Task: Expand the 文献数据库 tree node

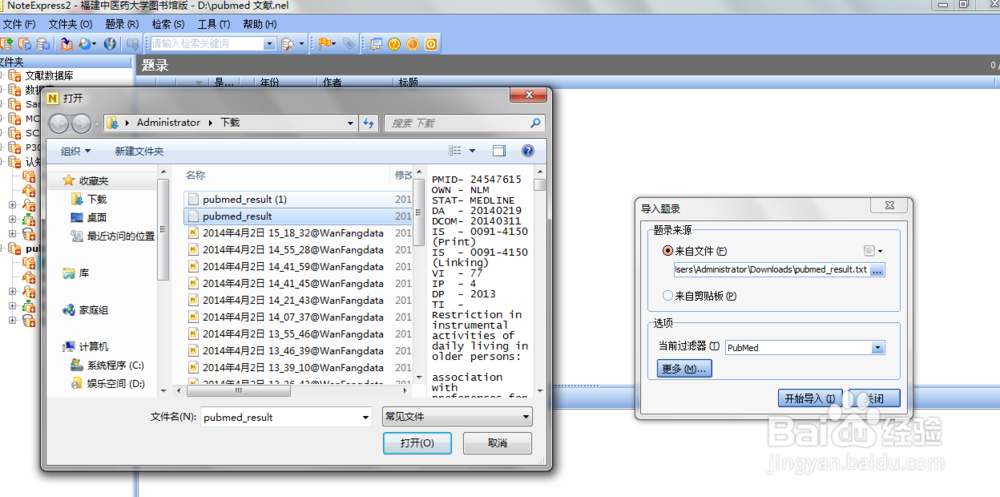Action: (1, 76)
